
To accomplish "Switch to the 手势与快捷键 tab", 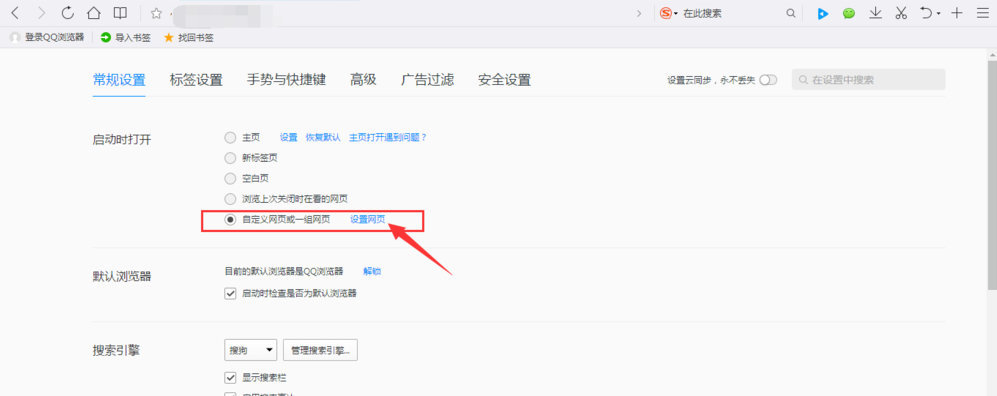I will pos(286,80).
